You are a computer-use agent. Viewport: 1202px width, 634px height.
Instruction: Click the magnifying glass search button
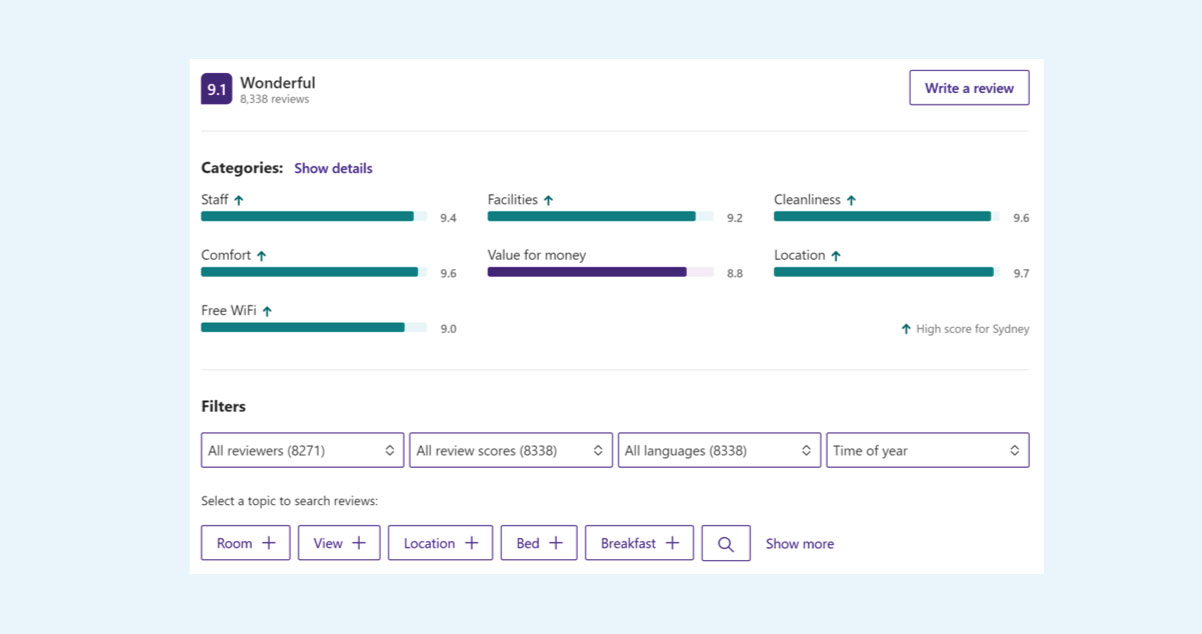pyautogui.click(x=726, y=544)
